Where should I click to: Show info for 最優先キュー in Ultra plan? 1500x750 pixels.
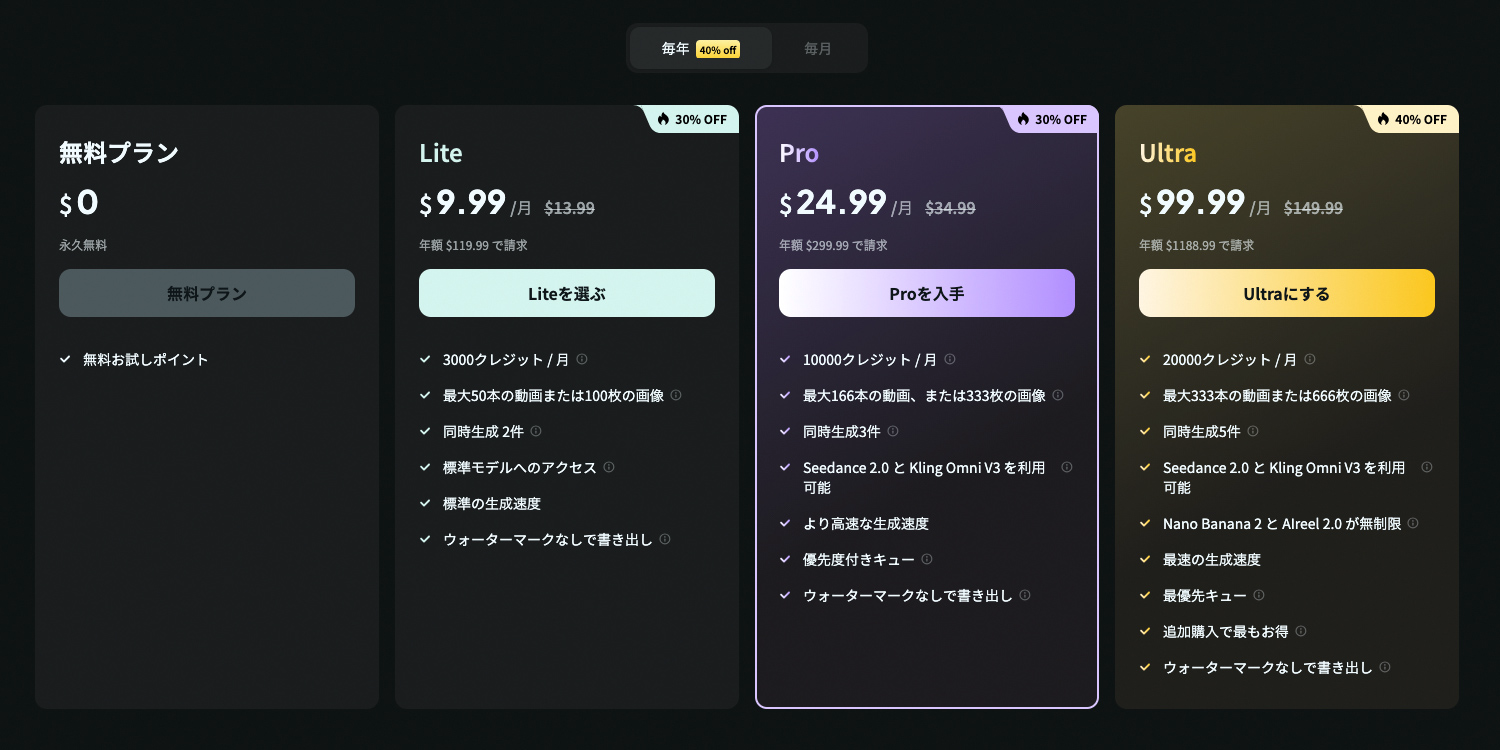point(1259,595)
